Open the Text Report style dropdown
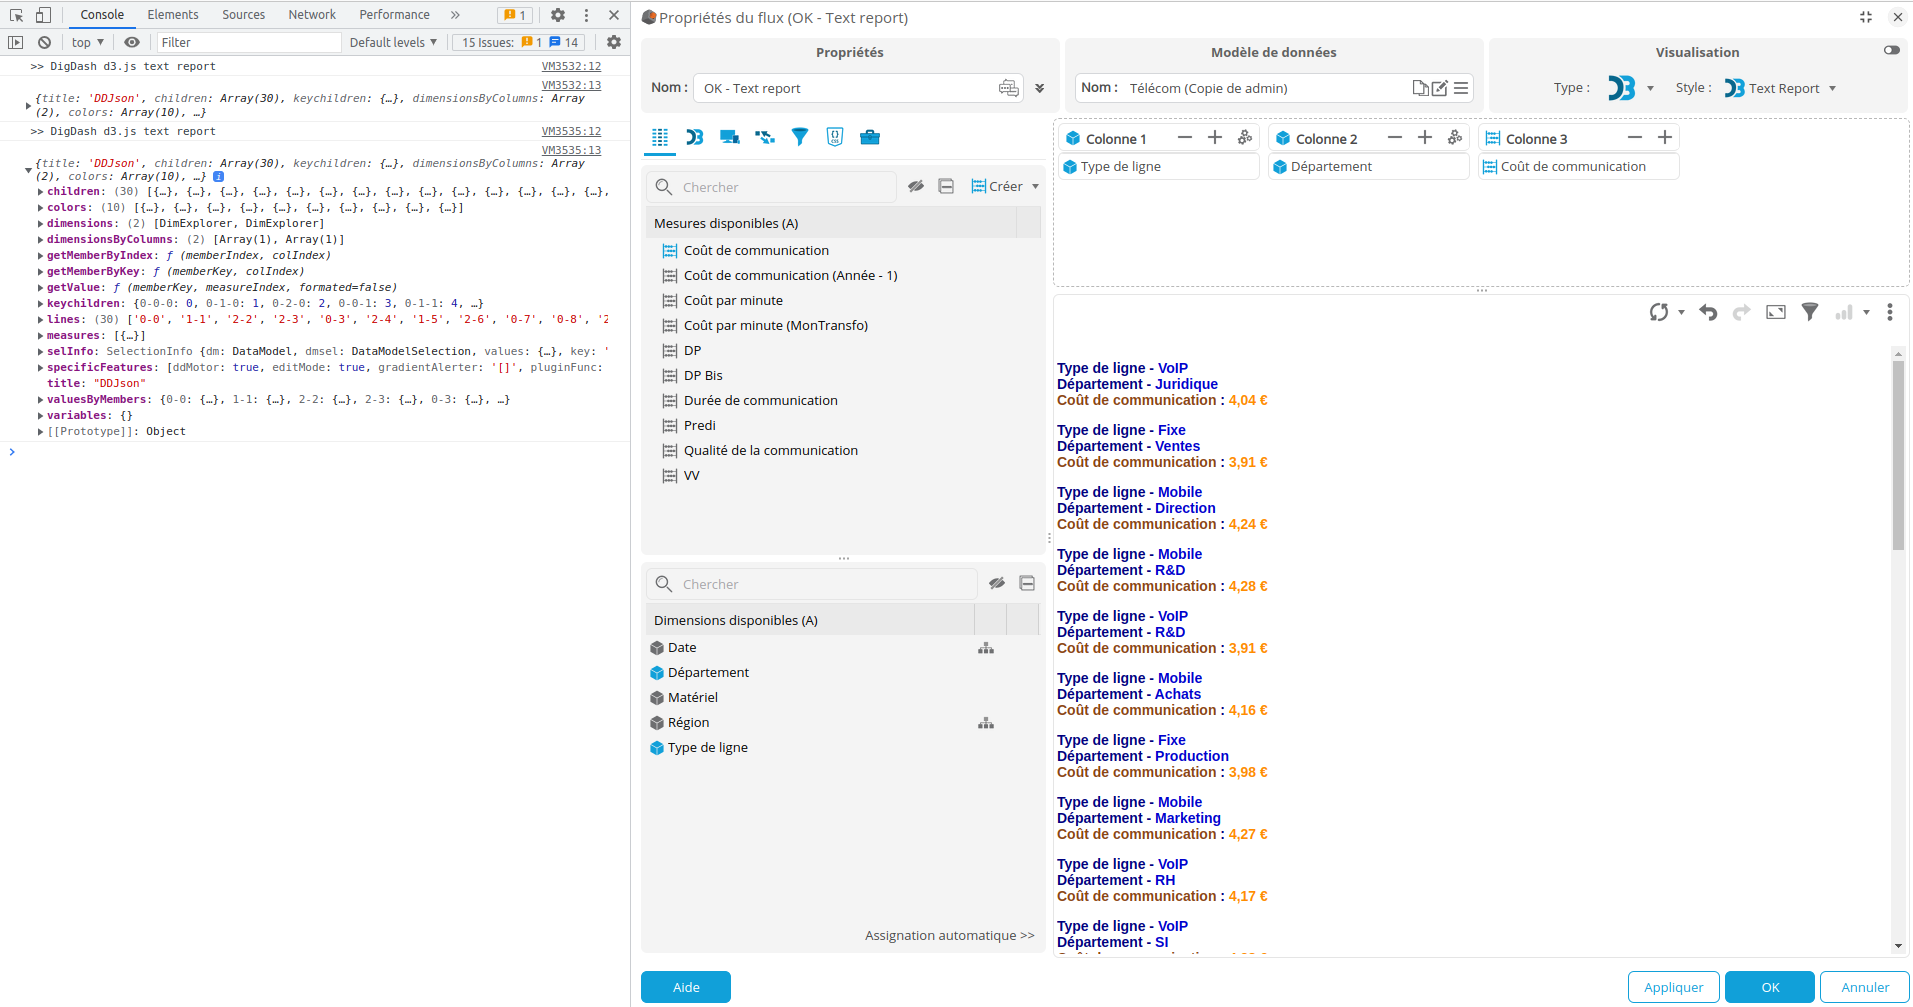This screenshot has height=1007, width=1913. [x=1832, y=88]
